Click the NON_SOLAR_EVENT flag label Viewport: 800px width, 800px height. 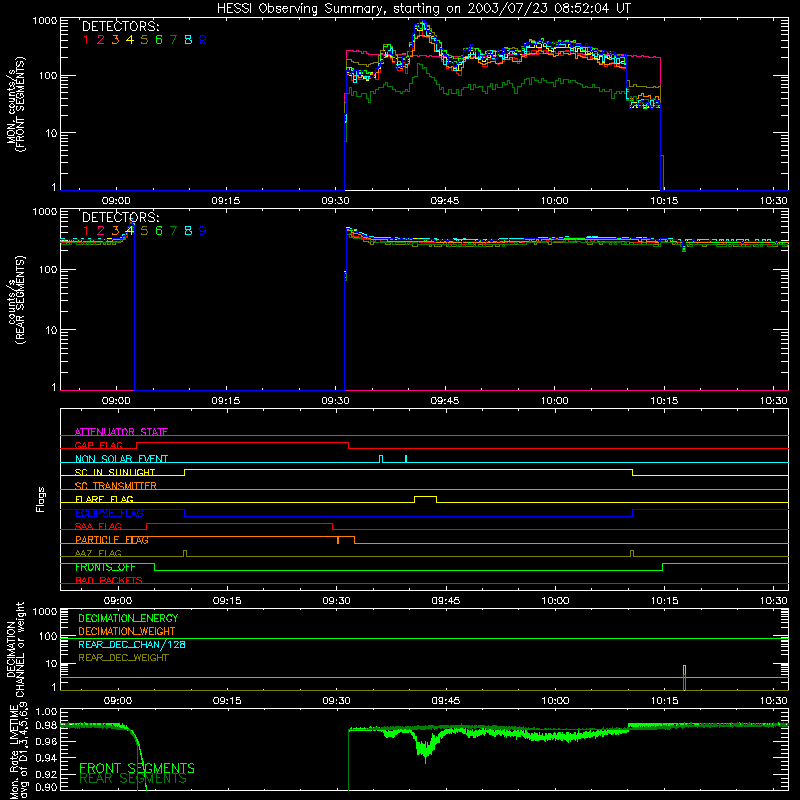coord(121,459)
